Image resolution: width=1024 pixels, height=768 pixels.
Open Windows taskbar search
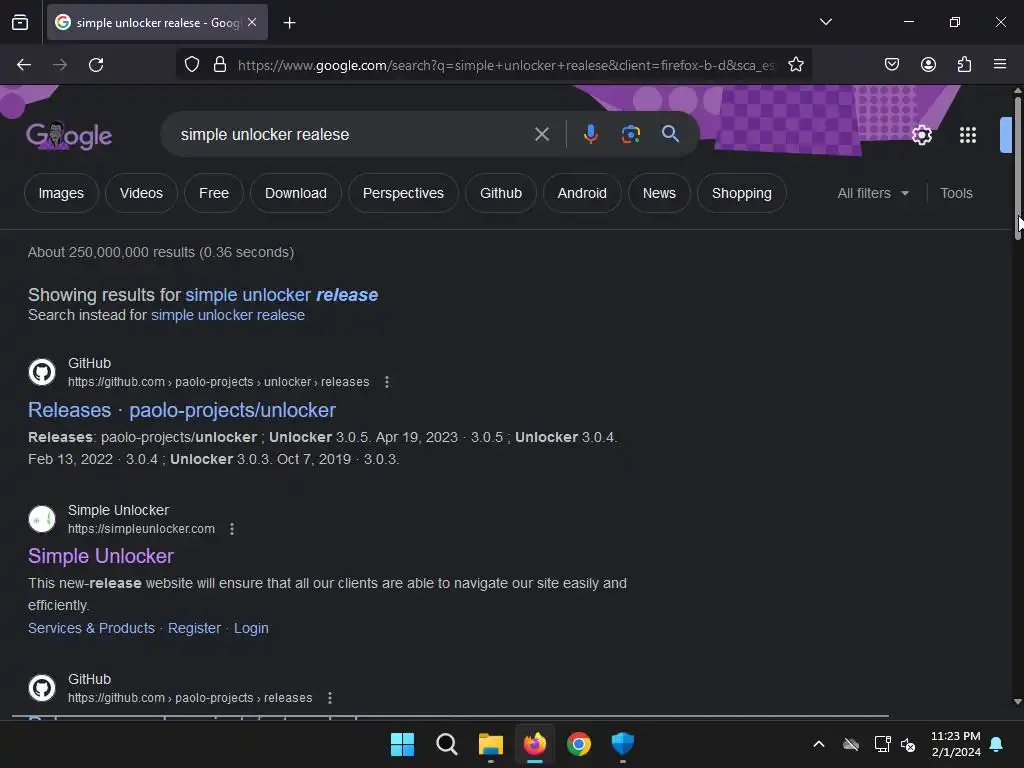click(447, 744)
